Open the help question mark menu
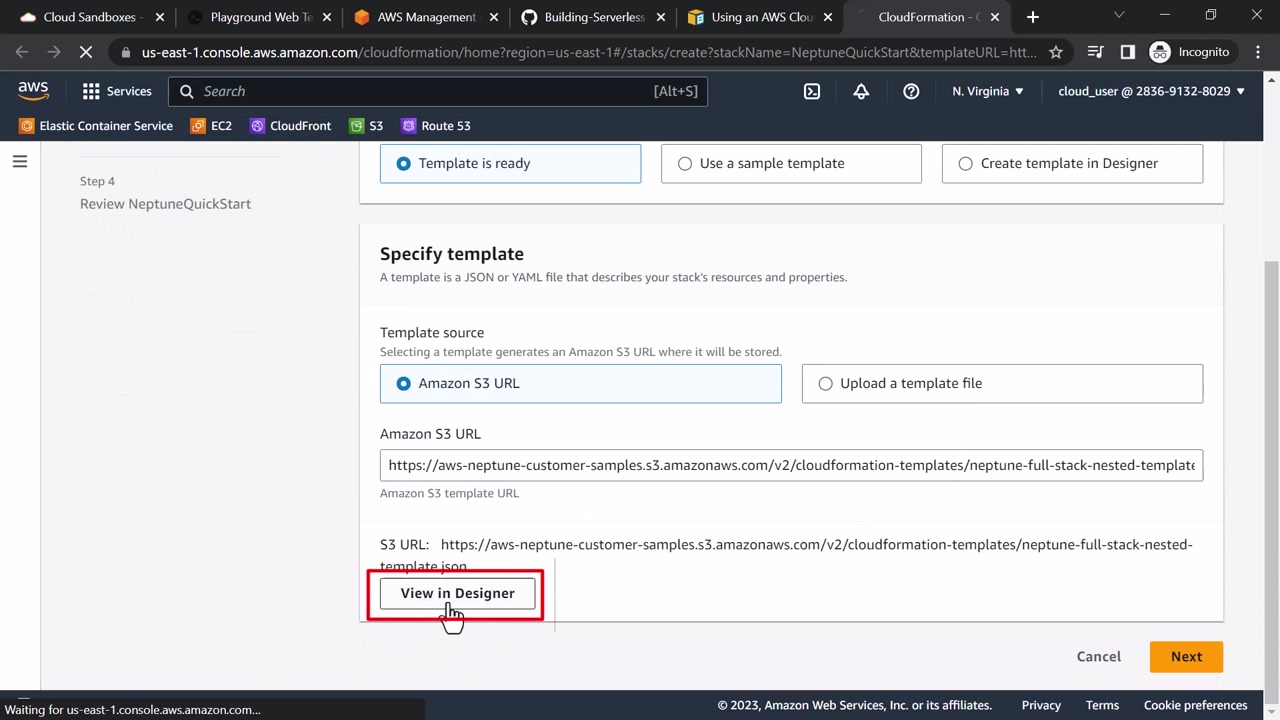 coord(911,91)
